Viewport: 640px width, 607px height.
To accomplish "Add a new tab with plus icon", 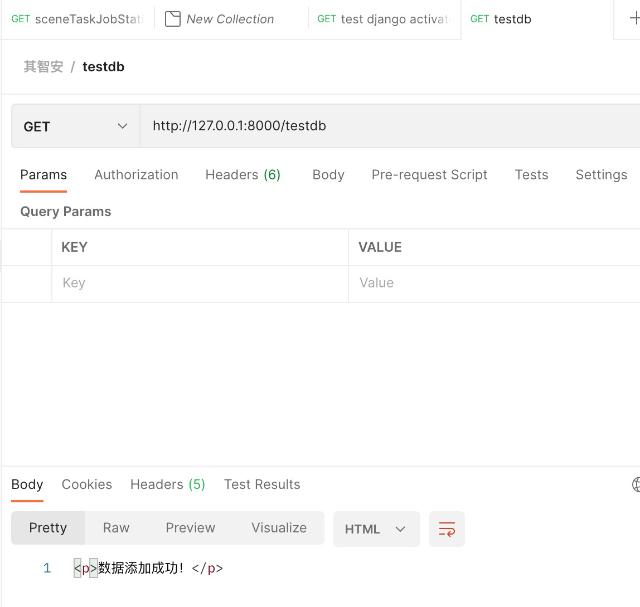I will click(634, 18).
